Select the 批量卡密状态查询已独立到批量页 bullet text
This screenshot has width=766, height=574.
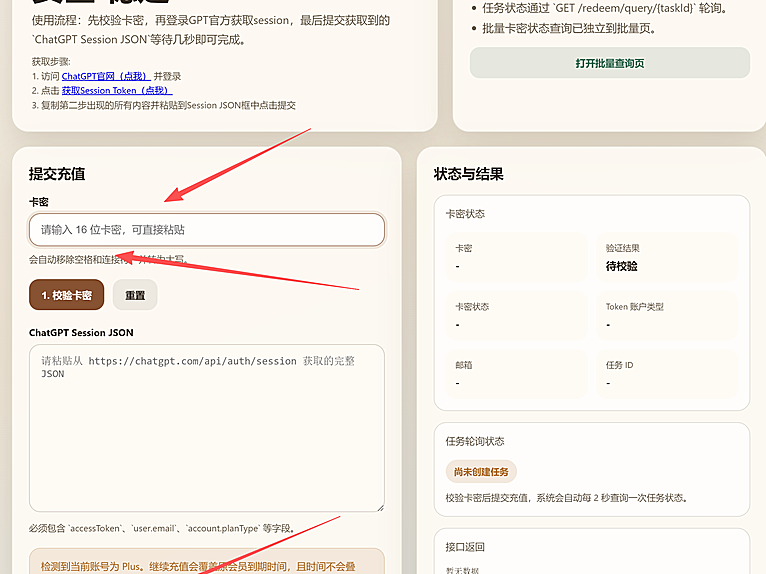[569, 29]
